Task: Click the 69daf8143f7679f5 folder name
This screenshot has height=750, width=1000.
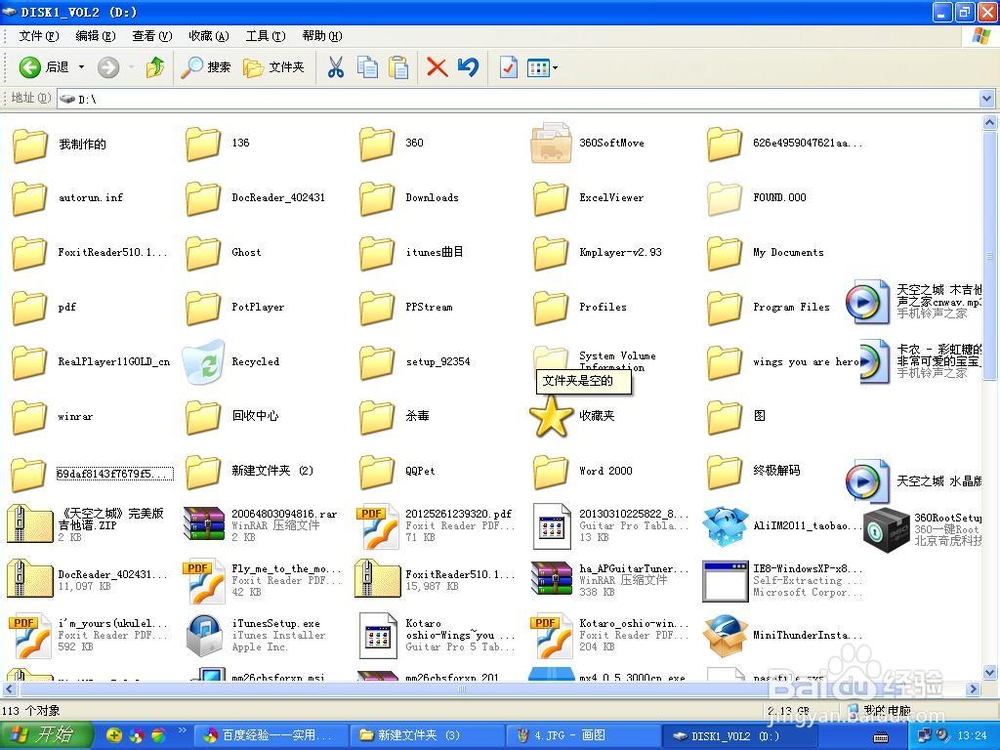Action: [x=114, y=474]
